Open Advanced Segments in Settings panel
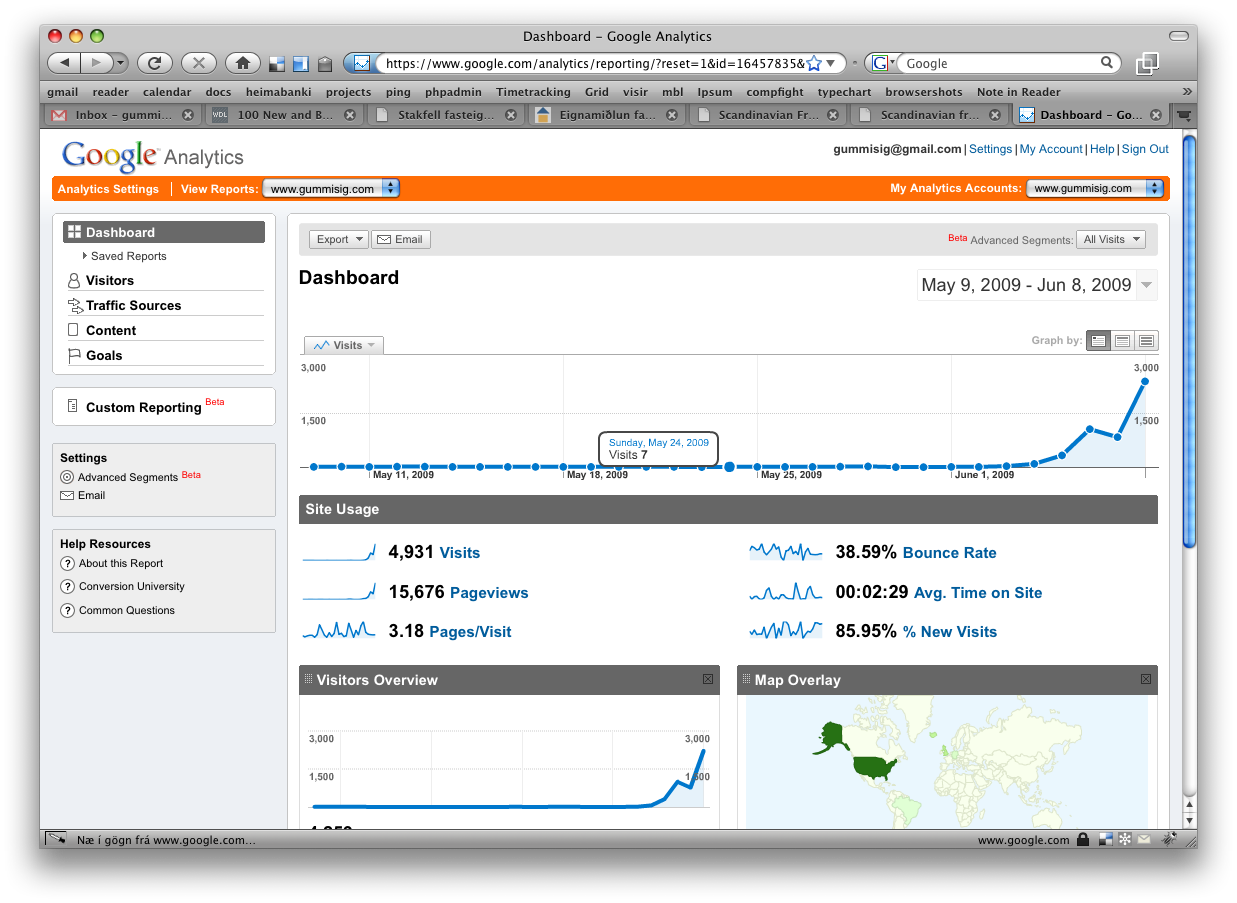This screenshot has width=1237, height=903. point(127,478)
